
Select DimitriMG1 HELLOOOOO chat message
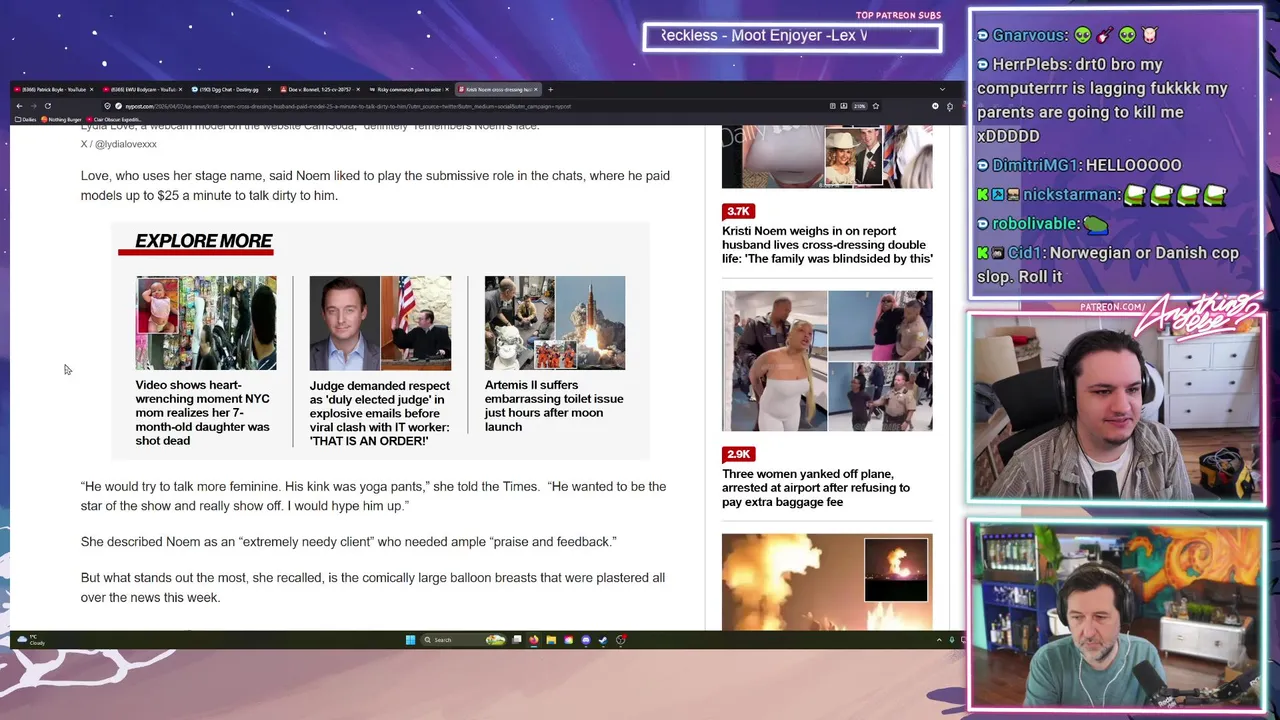[1080, 165]
